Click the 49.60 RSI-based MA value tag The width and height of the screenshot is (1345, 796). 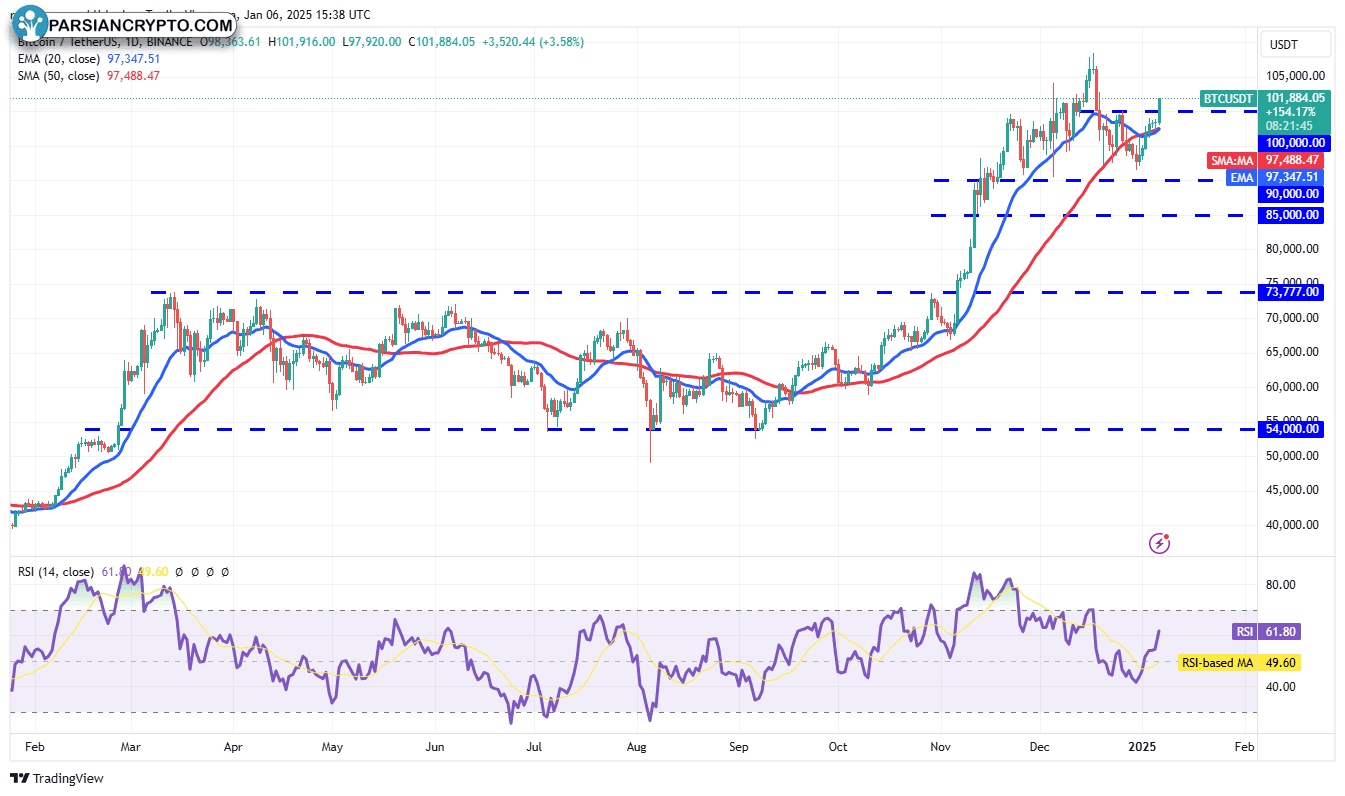point(1281,662)
